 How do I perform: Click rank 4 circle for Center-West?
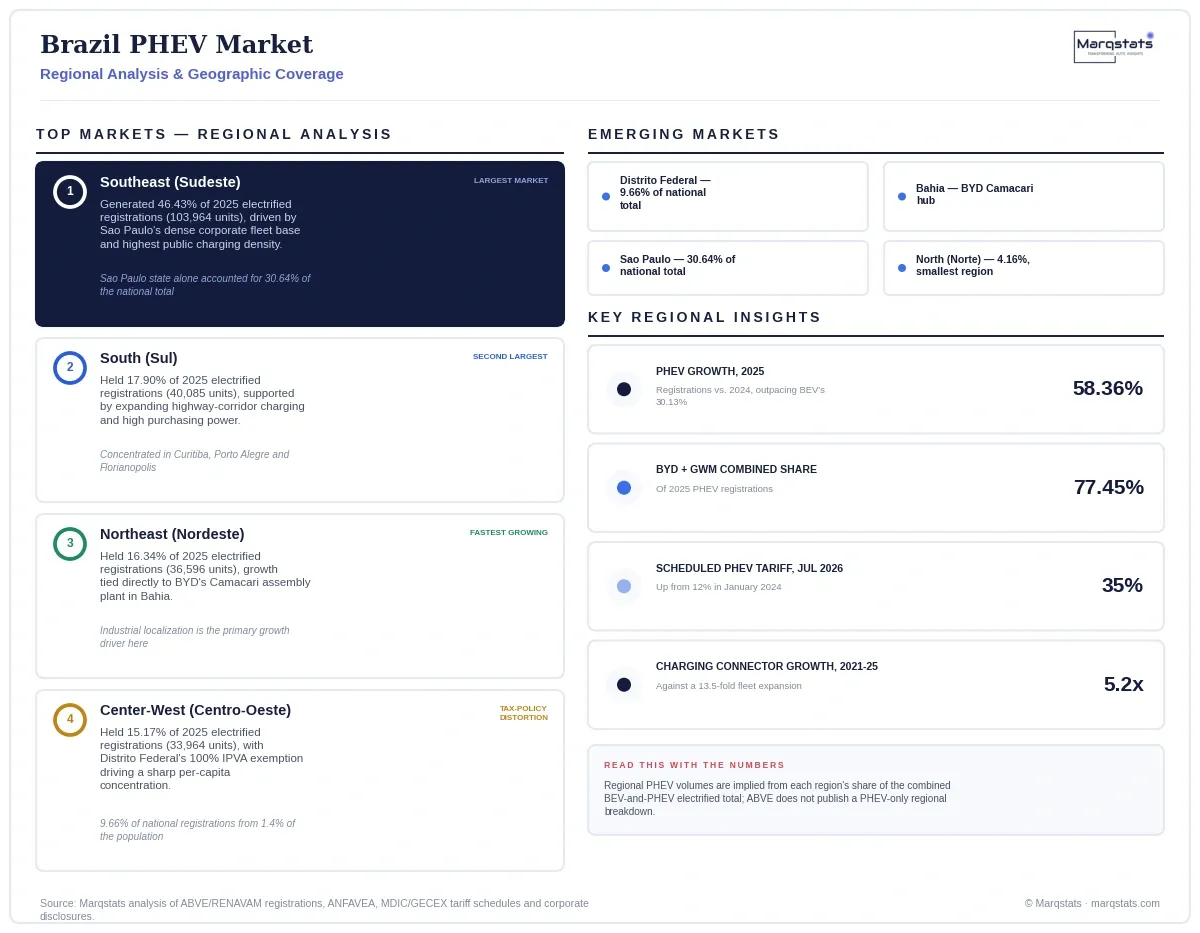pos(70,720)
